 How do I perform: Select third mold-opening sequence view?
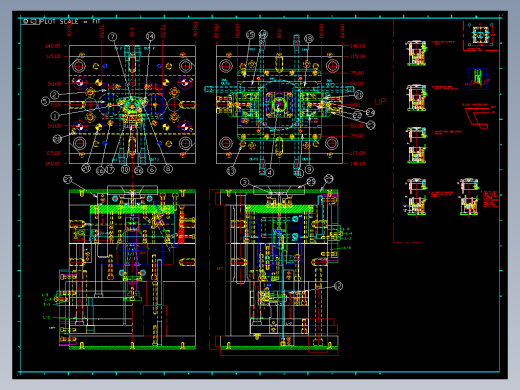[x=416, y=145]
